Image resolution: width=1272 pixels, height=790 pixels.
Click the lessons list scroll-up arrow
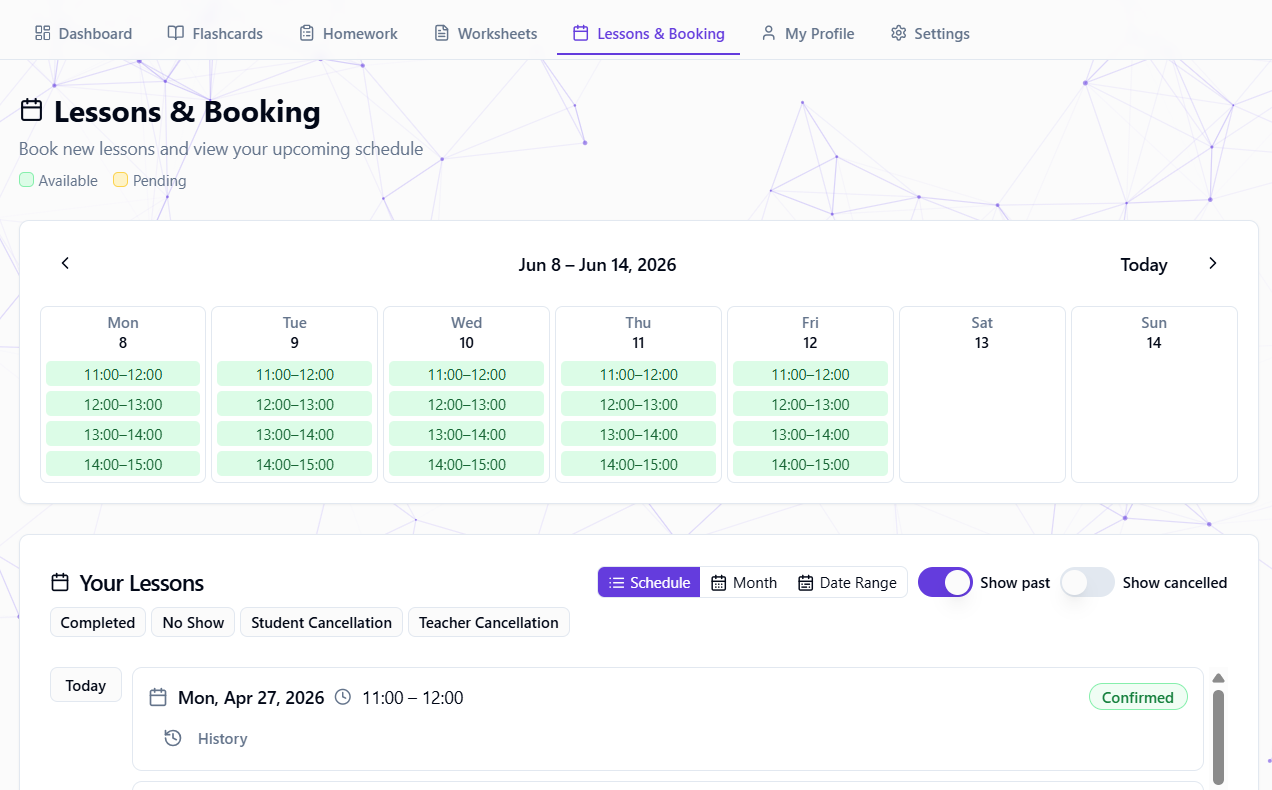1218,677
